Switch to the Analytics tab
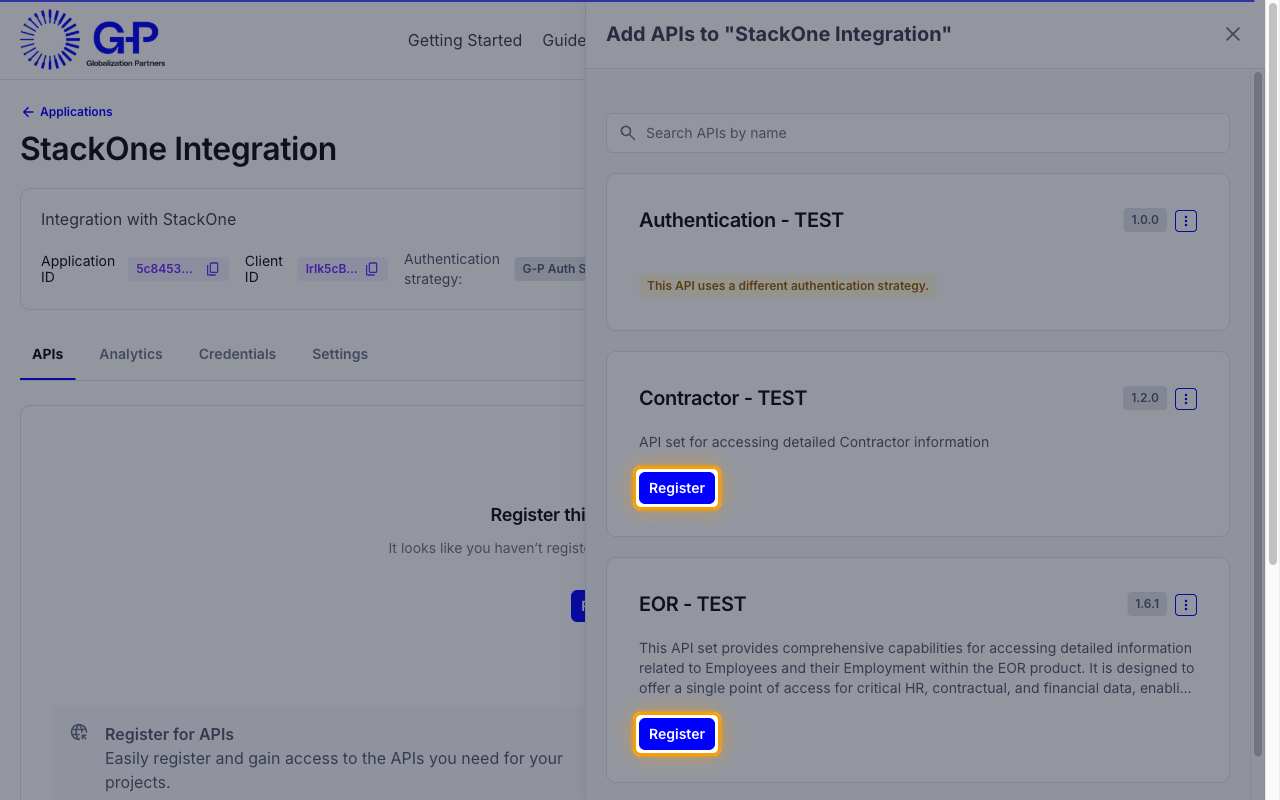 tap(131, 354)
